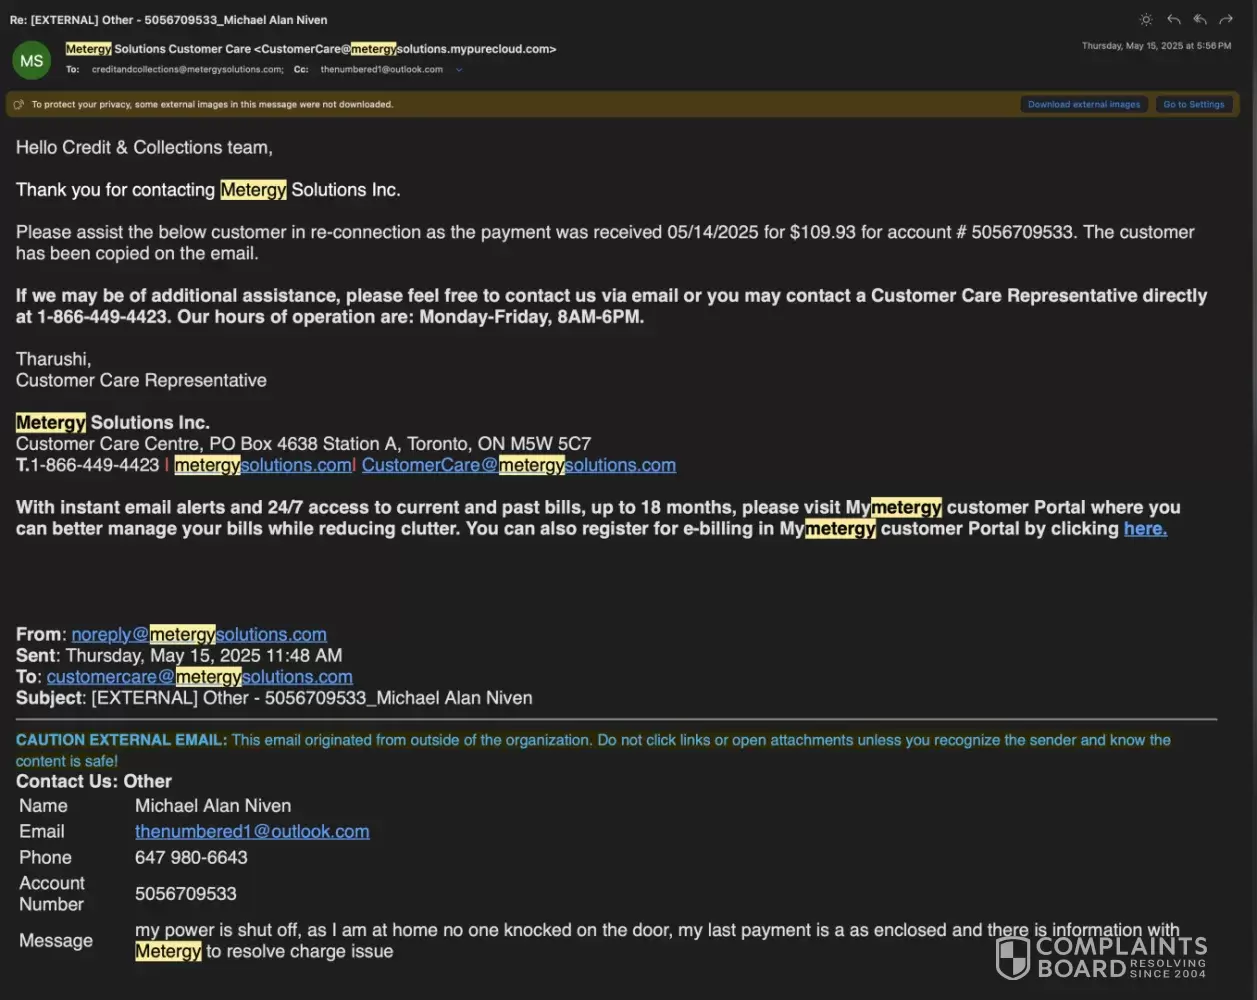This screenshot has height=1000, width=1257.
Task: Click the Cc recipient thenumbered1@outlook.com
Action: point(382,70)
